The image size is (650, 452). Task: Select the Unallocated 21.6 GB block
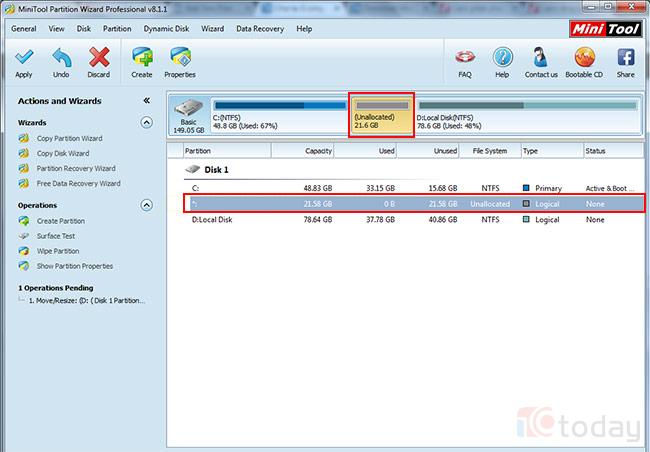coord(381,115)
